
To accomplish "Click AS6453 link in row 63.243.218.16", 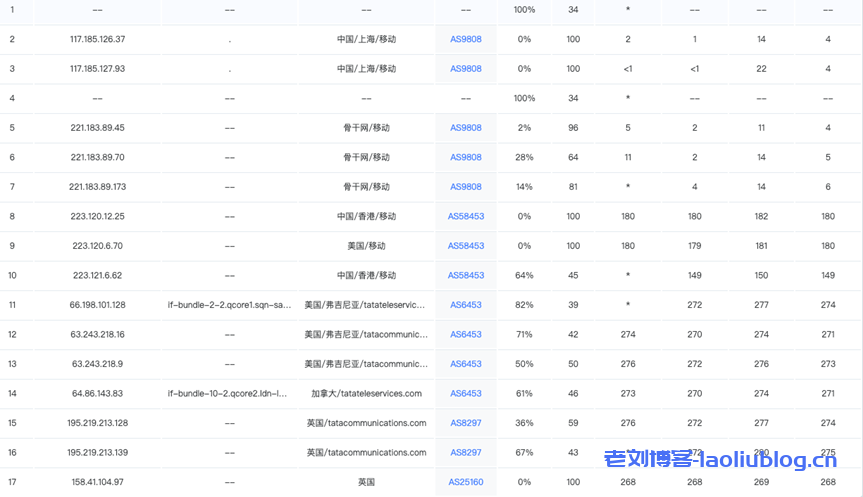I will tap(465, 335).
